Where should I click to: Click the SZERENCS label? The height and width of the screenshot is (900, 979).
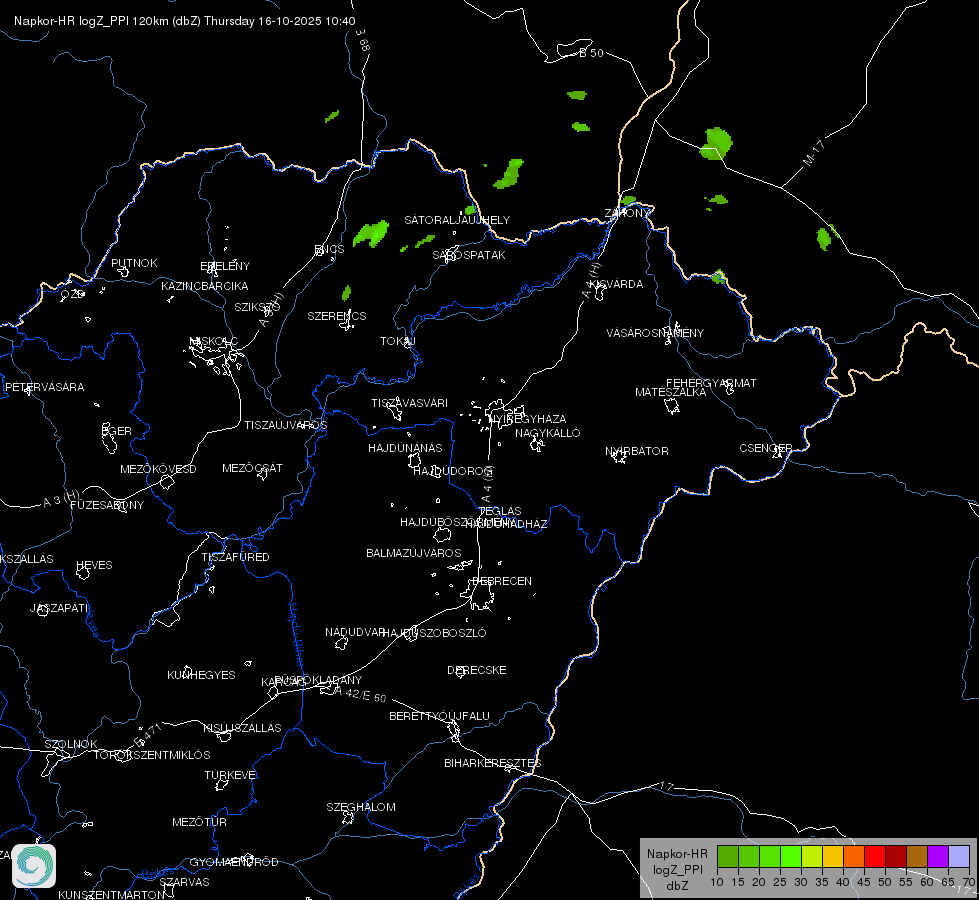pyautogui.click(x=337, y=316)
